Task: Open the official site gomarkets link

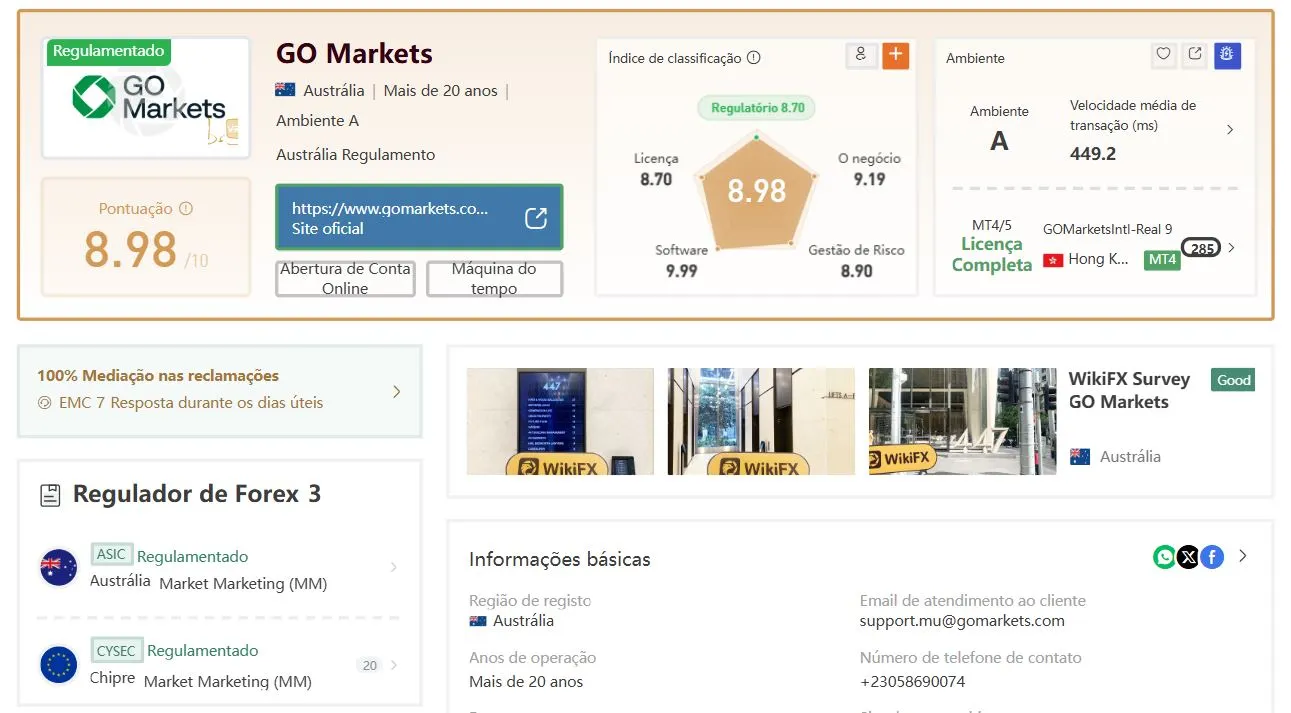Action: pos(419,218)
